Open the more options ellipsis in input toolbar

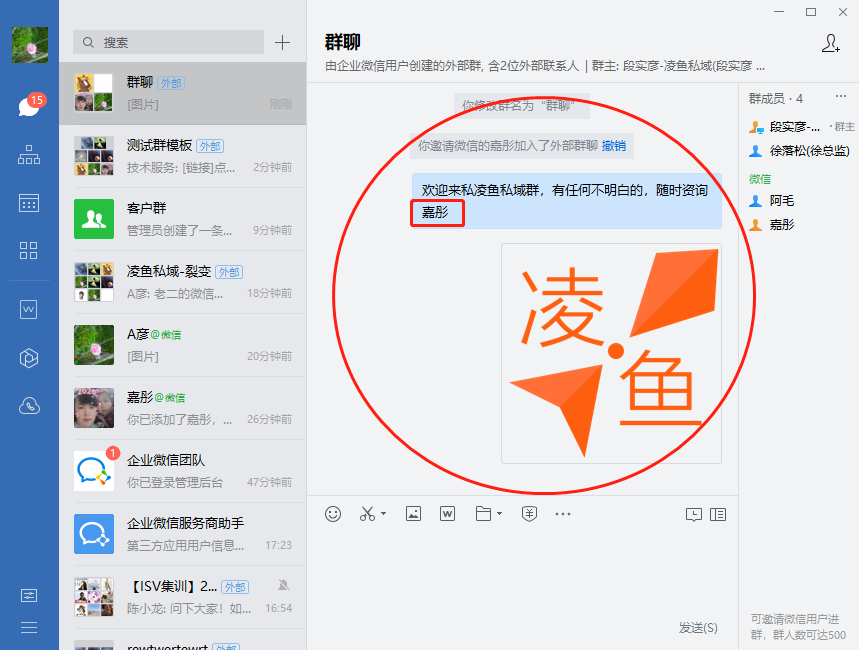click(x=563, y=514)
